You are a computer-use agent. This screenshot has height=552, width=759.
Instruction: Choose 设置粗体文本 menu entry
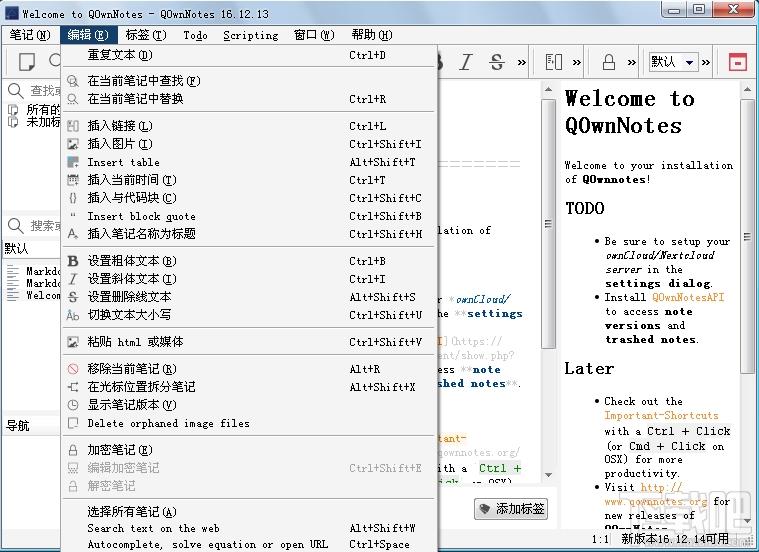coord(249,261)
